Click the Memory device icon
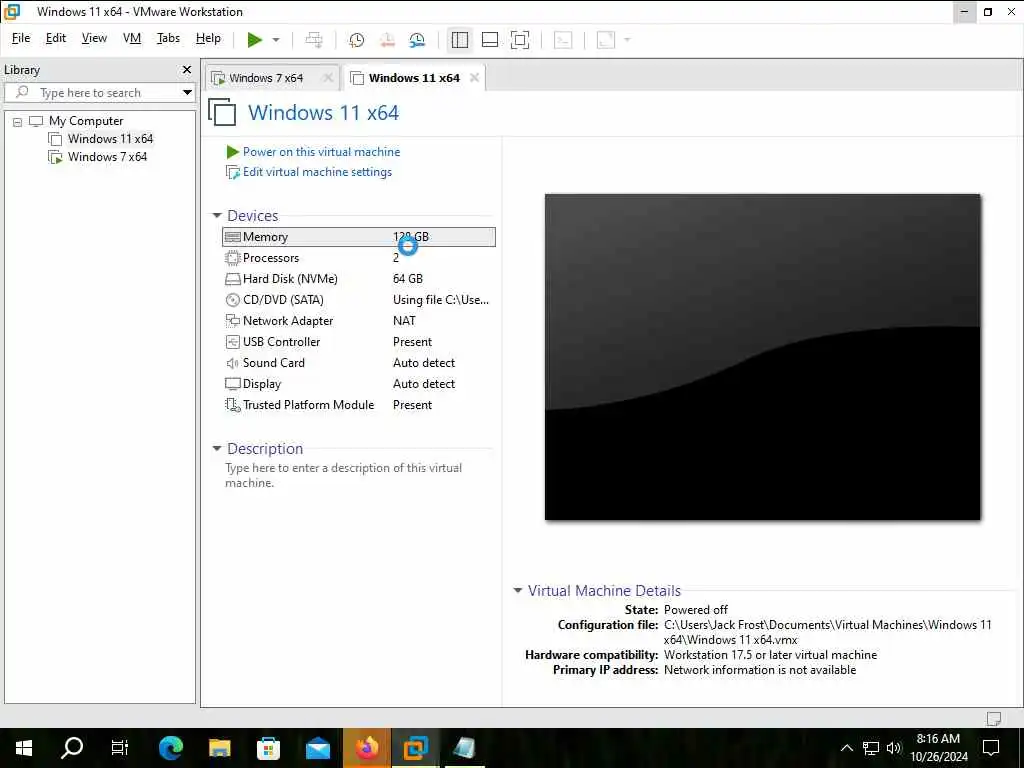The image size is (1024, 768). pos(232,237)
